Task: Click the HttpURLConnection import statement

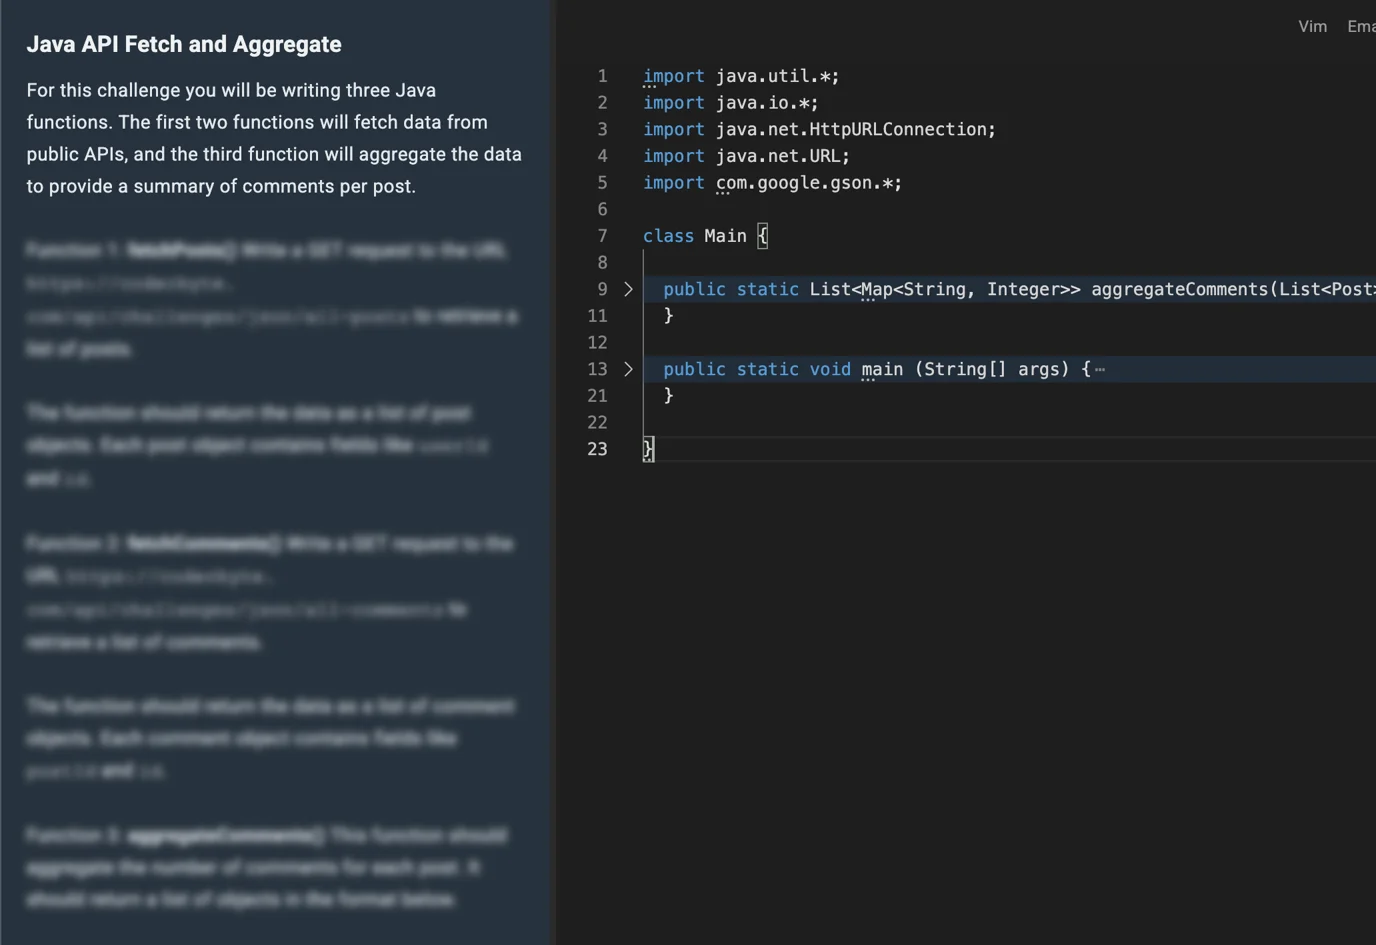Action: point(819,130)
